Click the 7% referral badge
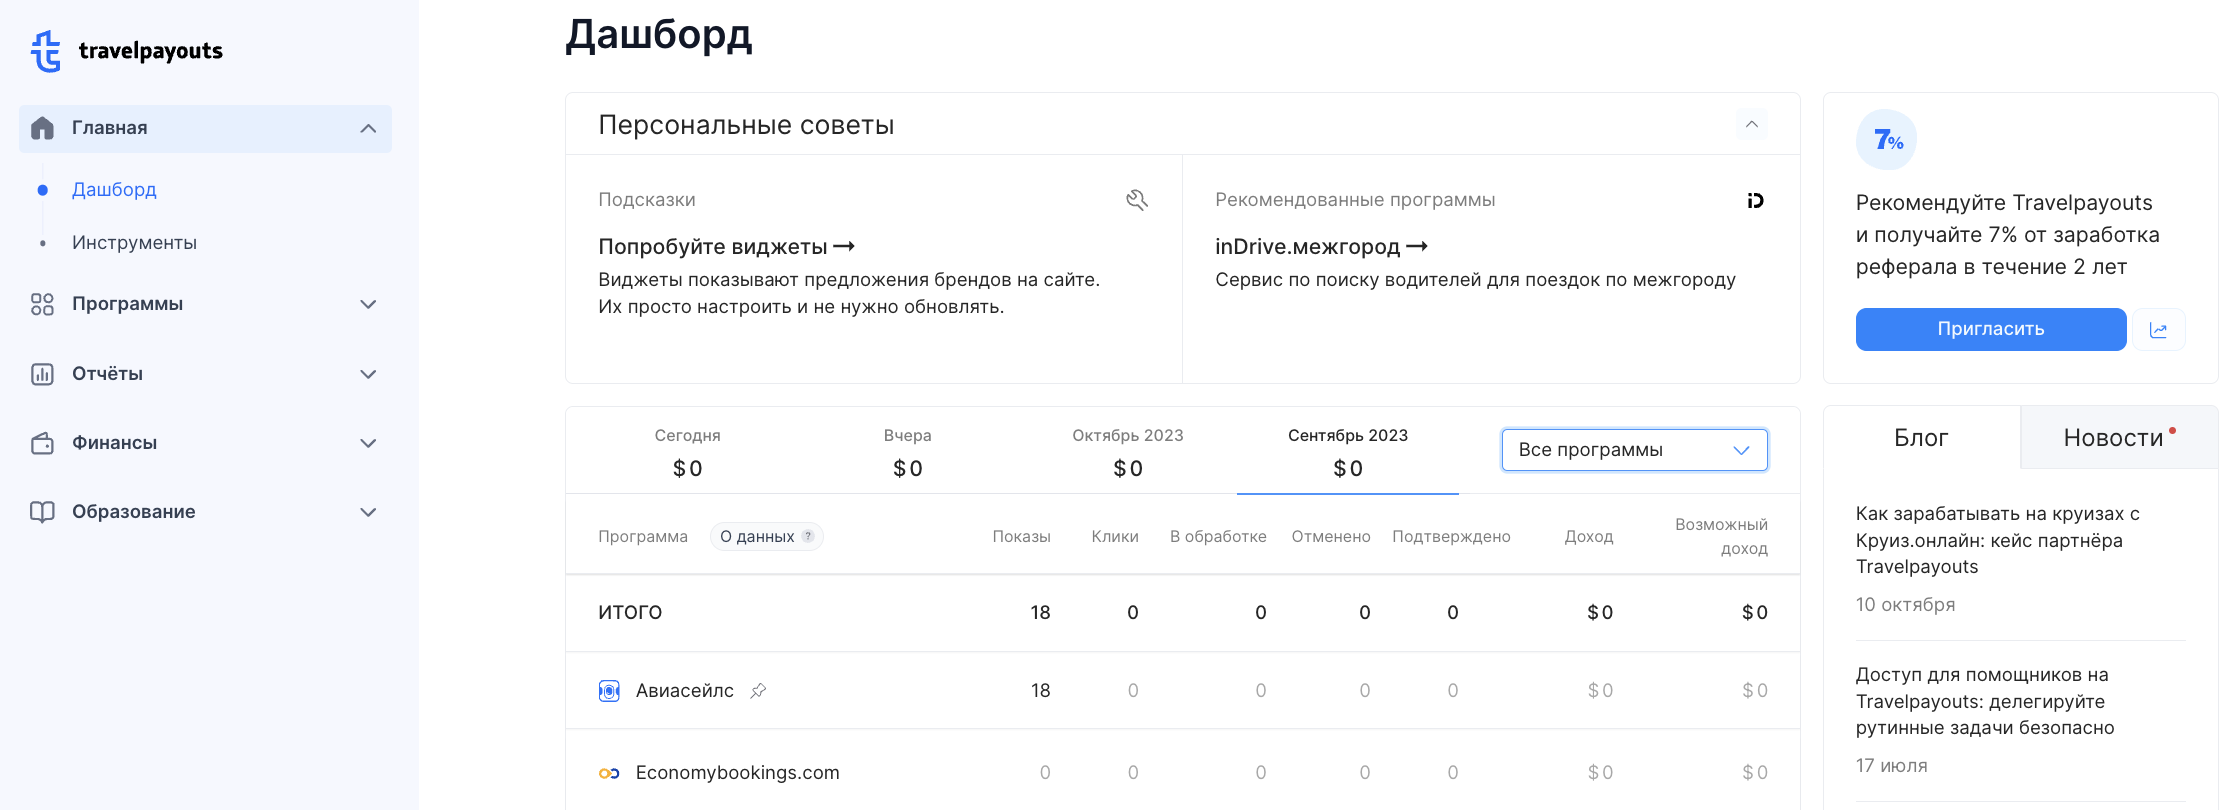 tap(1886, 140)
